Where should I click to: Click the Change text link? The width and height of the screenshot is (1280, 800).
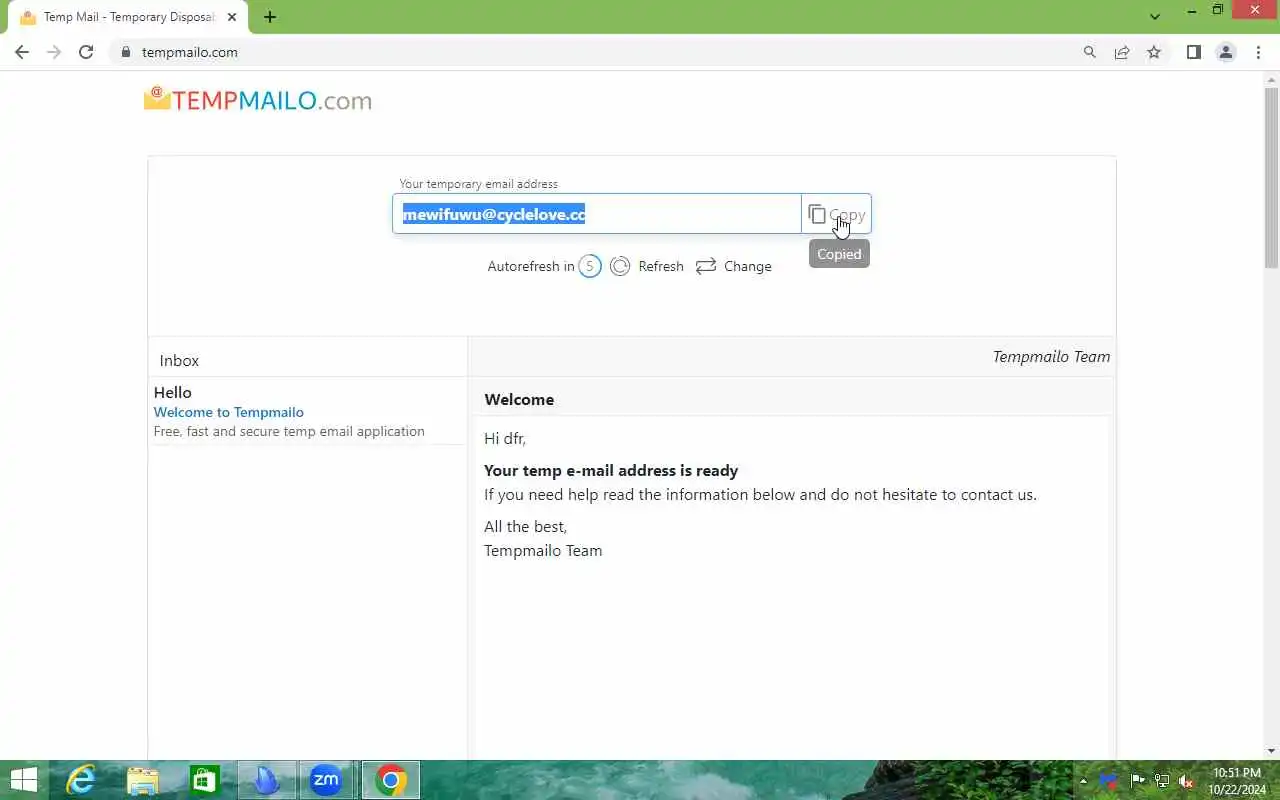pos(748,266)
